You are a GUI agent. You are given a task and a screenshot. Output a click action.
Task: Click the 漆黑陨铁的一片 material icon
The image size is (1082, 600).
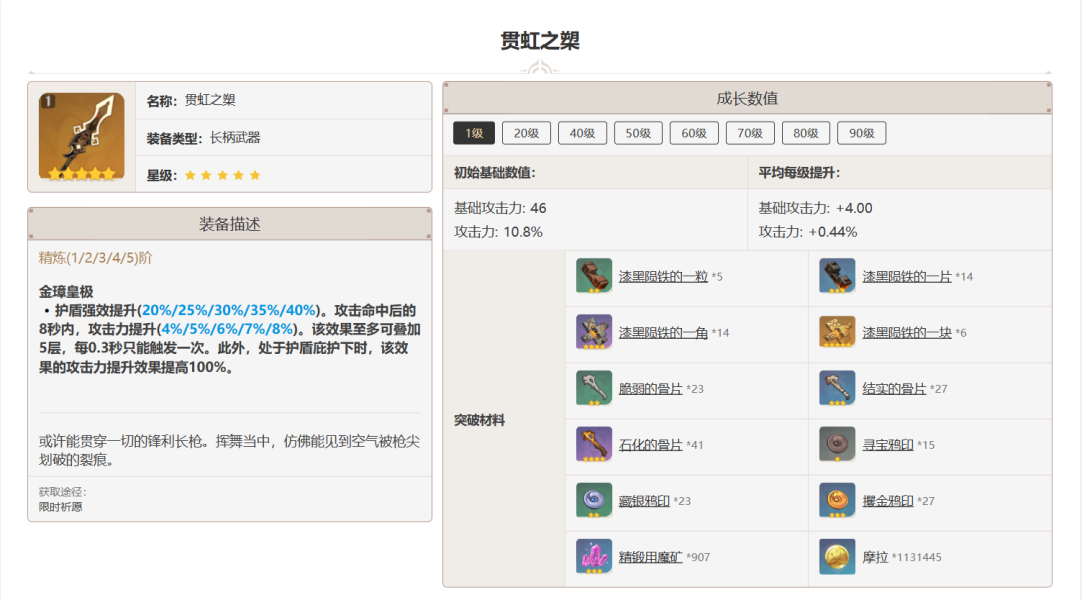[837, 276]
